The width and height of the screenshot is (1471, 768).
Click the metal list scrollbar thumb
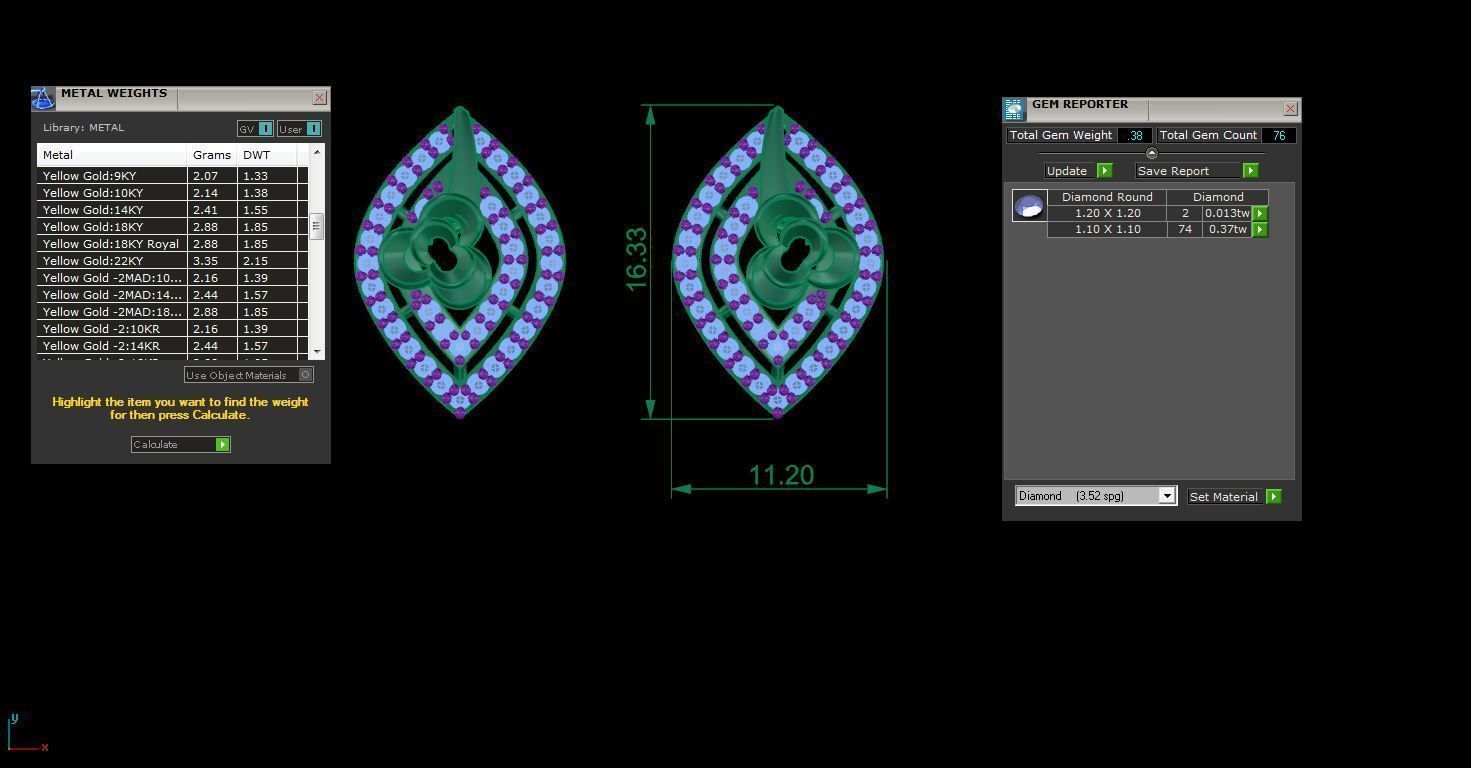coord(316,226)
